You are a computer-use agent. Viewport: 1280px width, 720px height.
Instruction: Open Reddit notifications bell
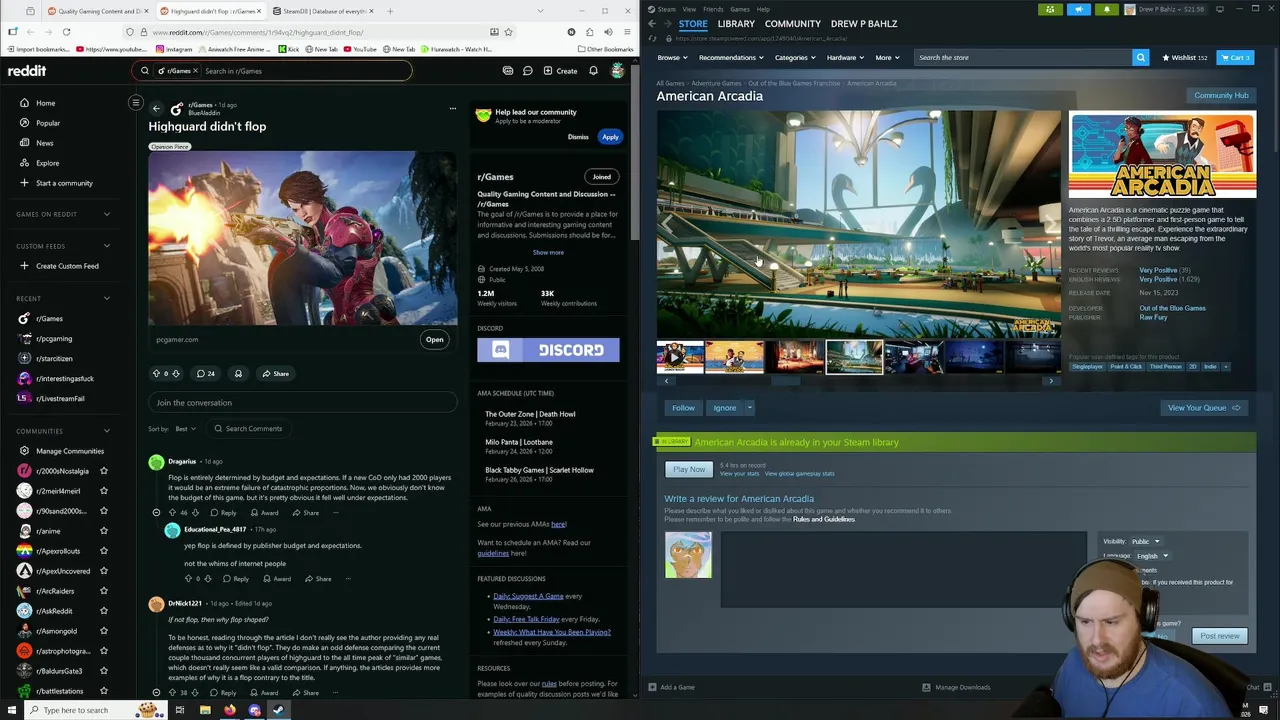593,71
